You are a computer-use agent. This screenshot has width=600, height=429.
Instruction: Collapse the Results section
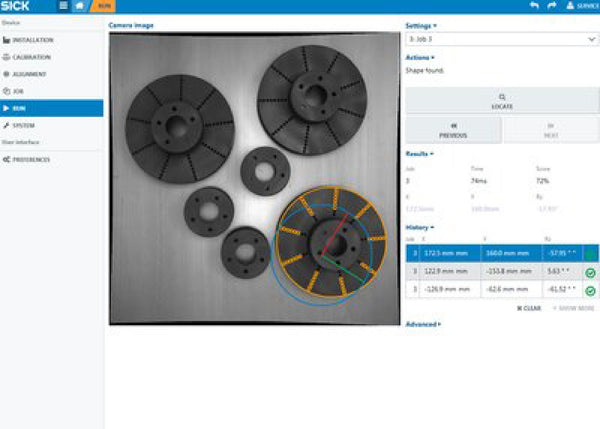tap(419, 154)
